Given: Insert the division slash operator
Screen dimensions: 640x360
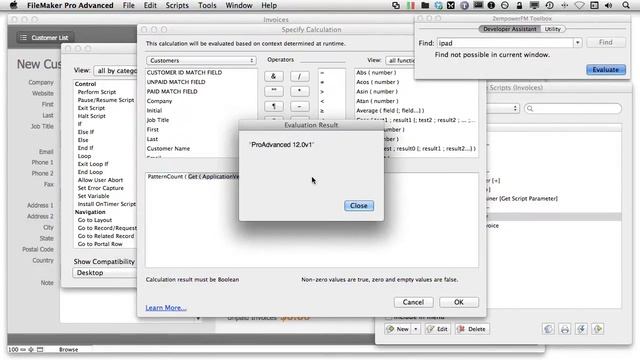Looking at the screenshot, I should click(299, 76).
